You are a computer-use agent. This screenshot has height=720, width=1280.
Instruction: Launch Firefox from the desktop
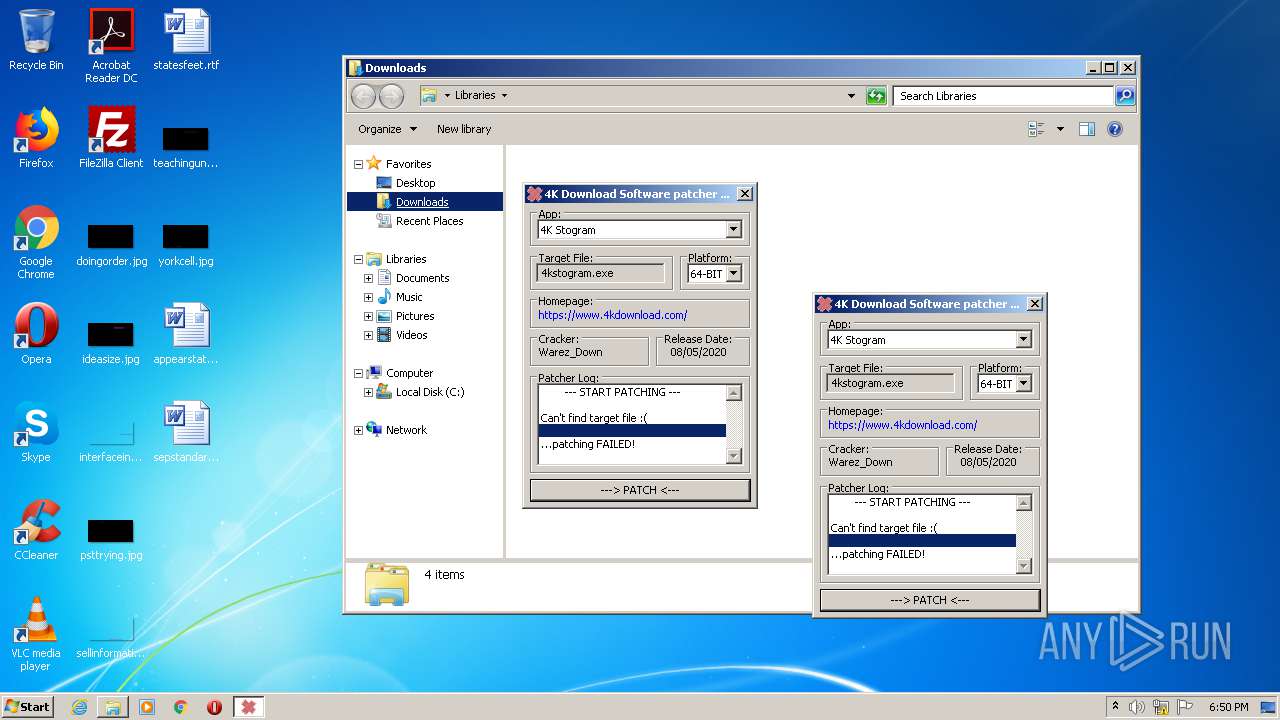[36, 138]
